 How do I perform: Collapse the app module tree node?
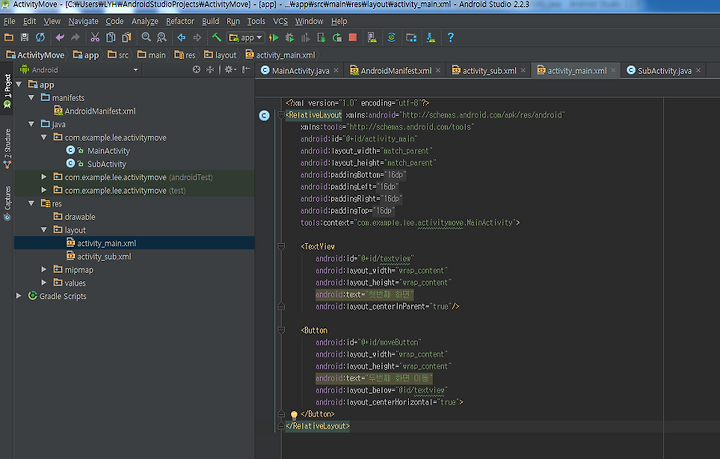click(x=19, y=84)
